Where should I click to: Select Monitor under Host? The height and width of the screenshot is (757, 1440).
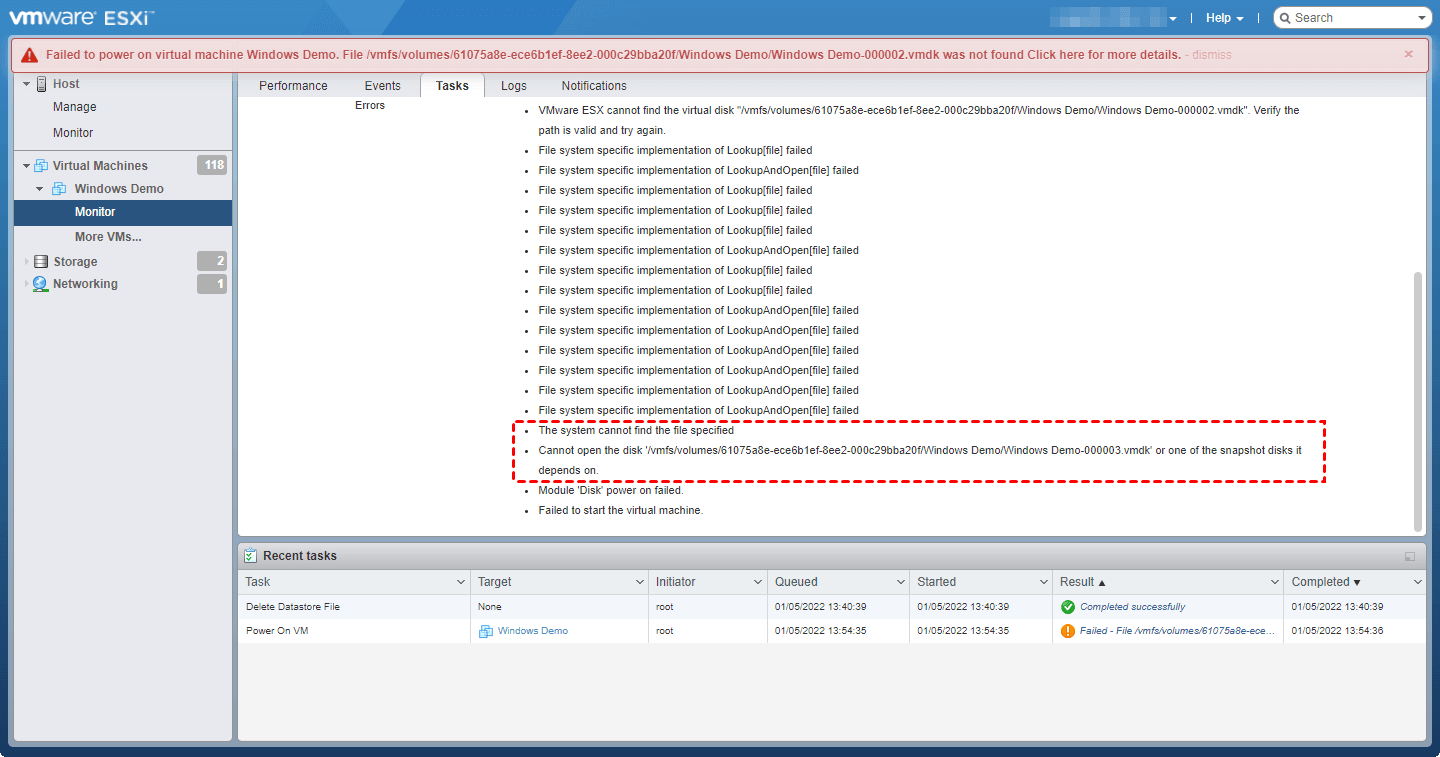pyautogui.click(x=73, y=133)
